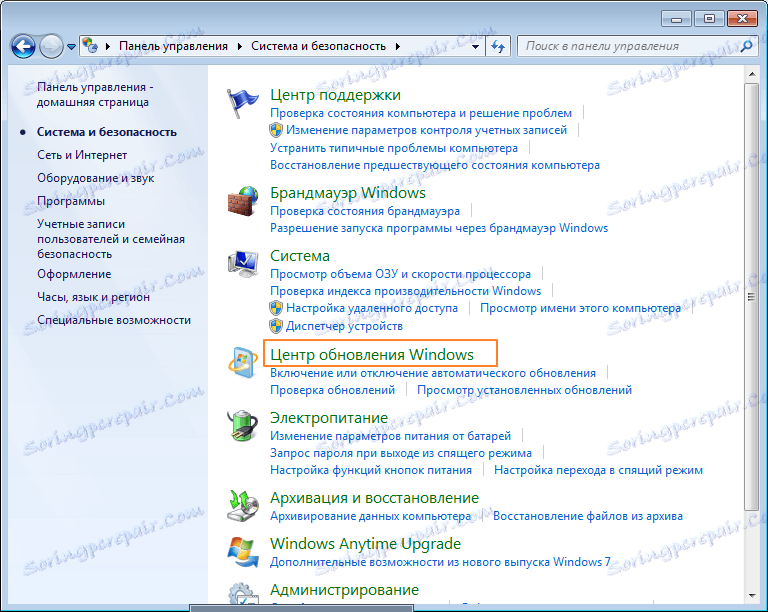Image resolution: width=768 pixels, height=612 pixels.
Task: Select 'Система и безопасность' breadcrumb segment
Action: pos(318,46)
